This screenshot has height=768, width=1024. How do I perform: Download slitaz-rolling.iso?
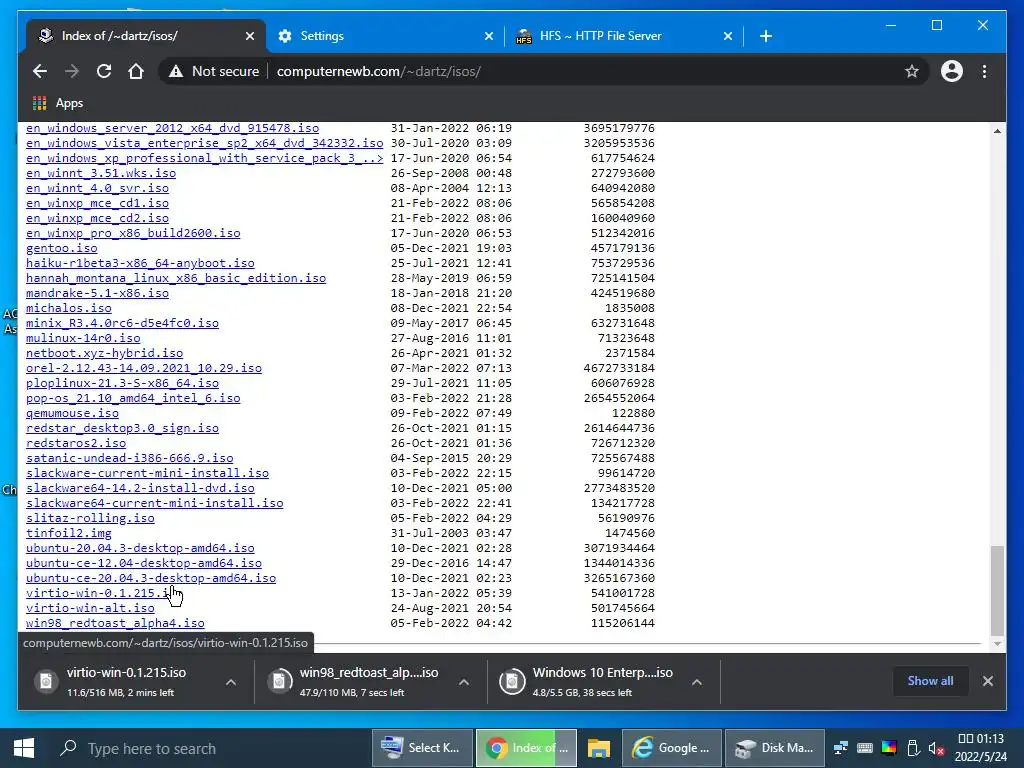tap(90, 519)
